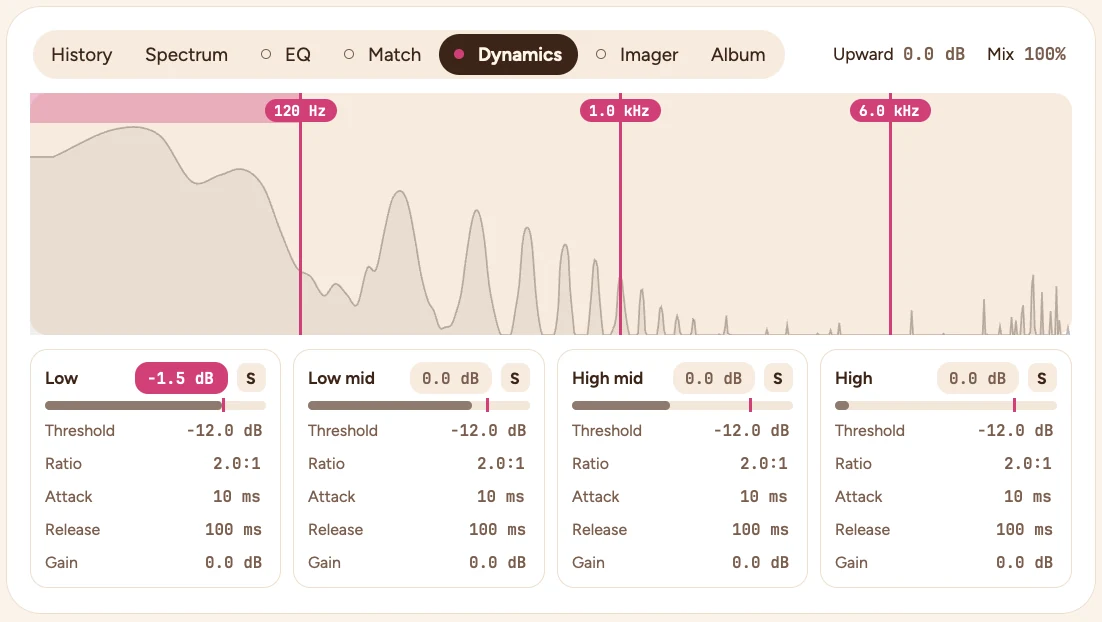Click the Low band Release 100 ms value
1102x622 pixels.
click(x=233, y=529)
